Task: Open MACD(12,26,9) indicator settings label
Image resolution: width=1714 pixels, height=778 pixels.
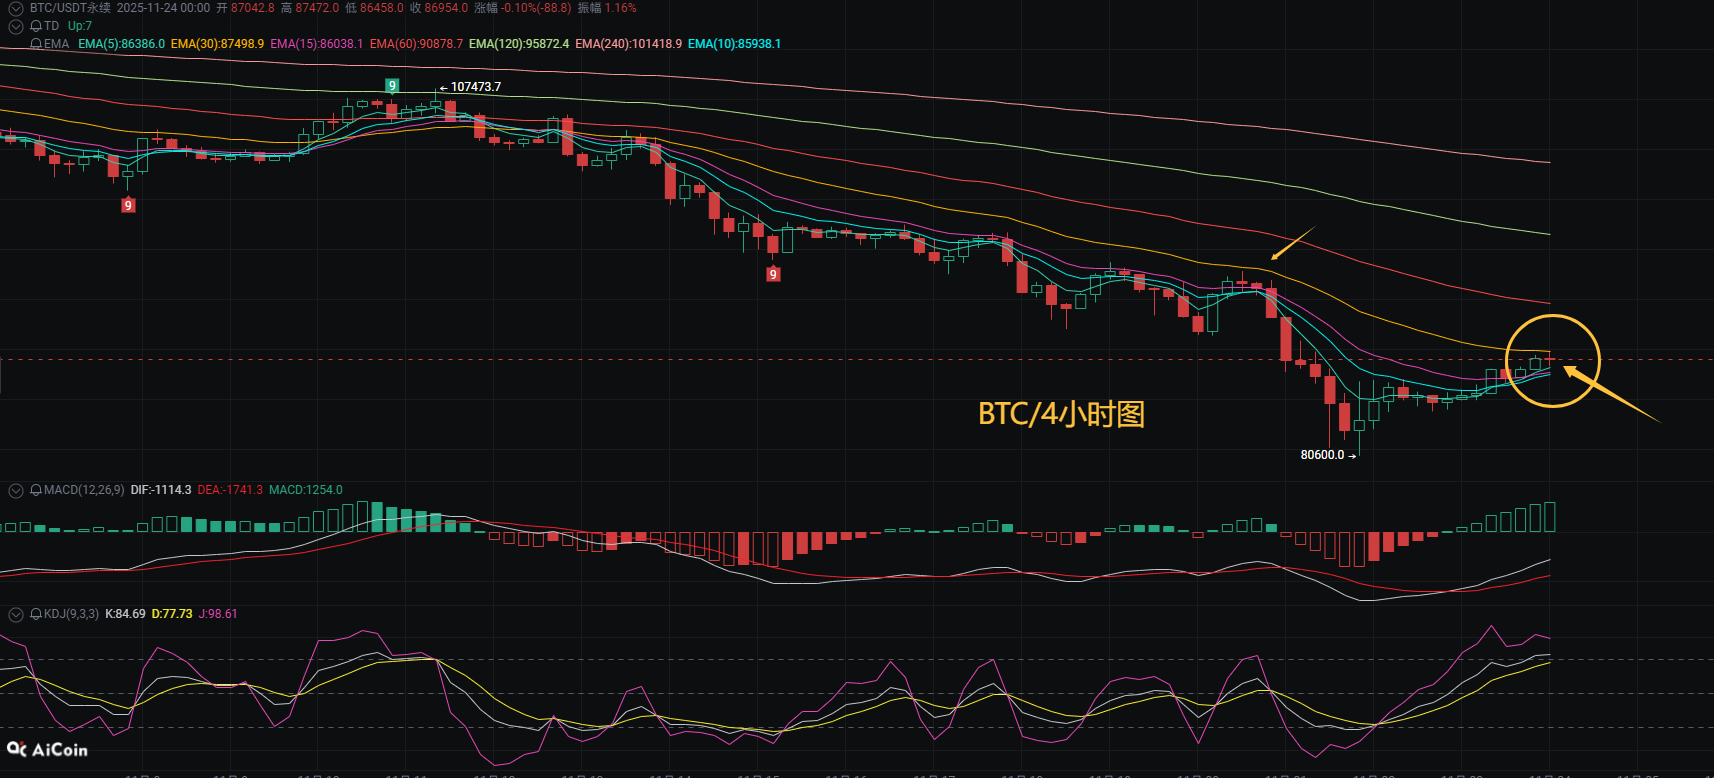Action: click(84, 490)
